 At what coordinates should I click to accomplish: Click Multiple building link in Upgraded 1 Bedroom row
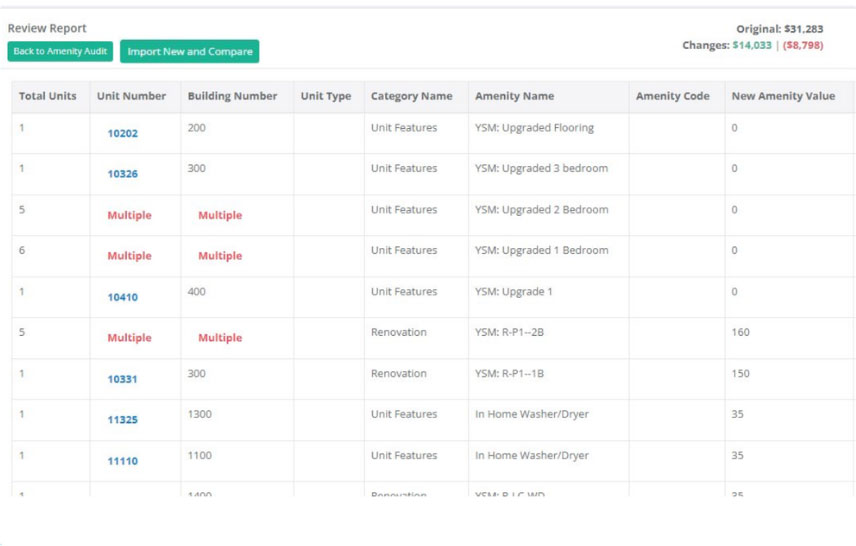(220, 256)
